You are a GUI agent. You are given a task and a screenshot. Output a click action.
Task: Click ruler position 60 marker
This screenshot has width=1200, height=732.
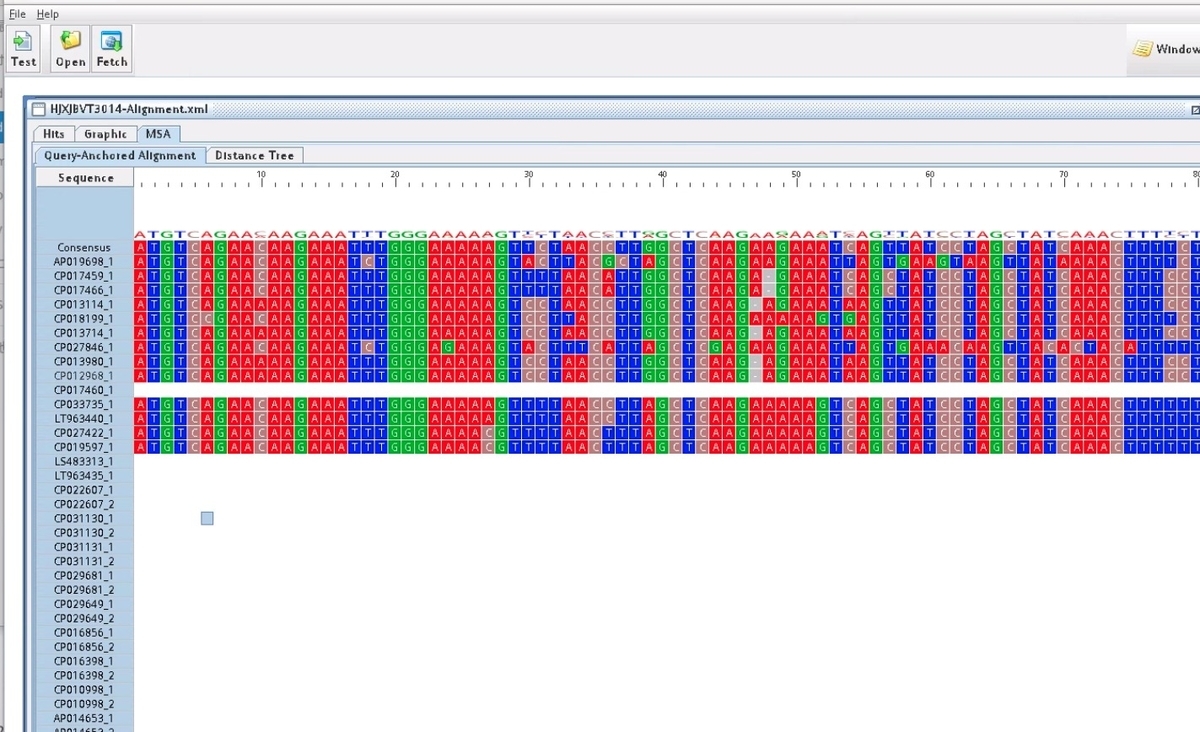(x=930, y=174)
